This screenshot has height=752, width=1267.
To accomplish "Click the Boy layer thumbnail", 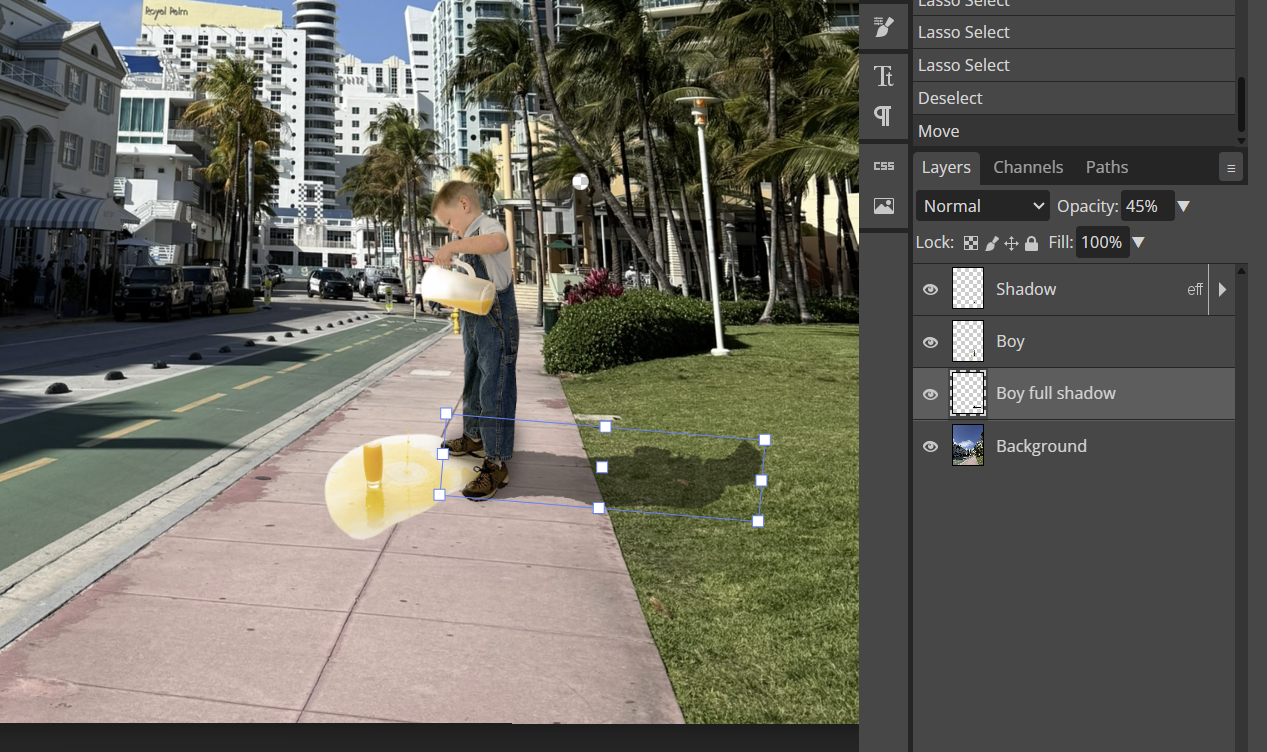I will point(968,341).
